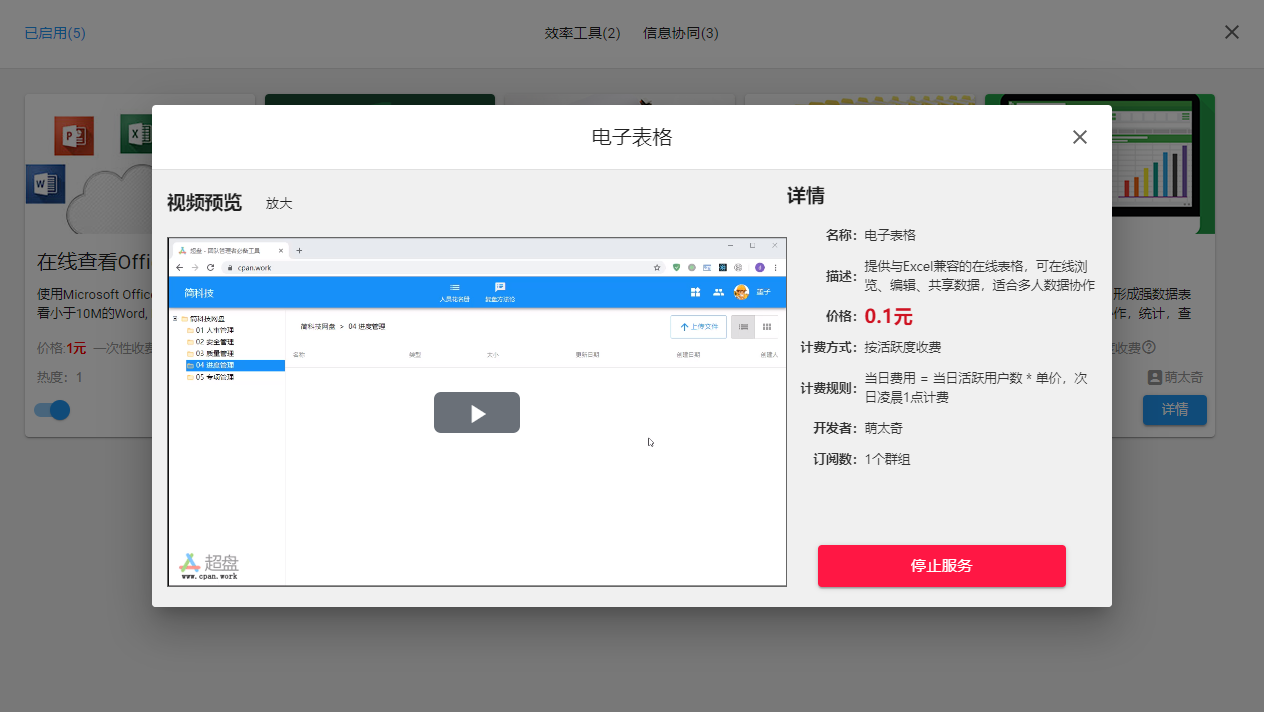Click the Word icon on Office card

click(x=46, y=184)
